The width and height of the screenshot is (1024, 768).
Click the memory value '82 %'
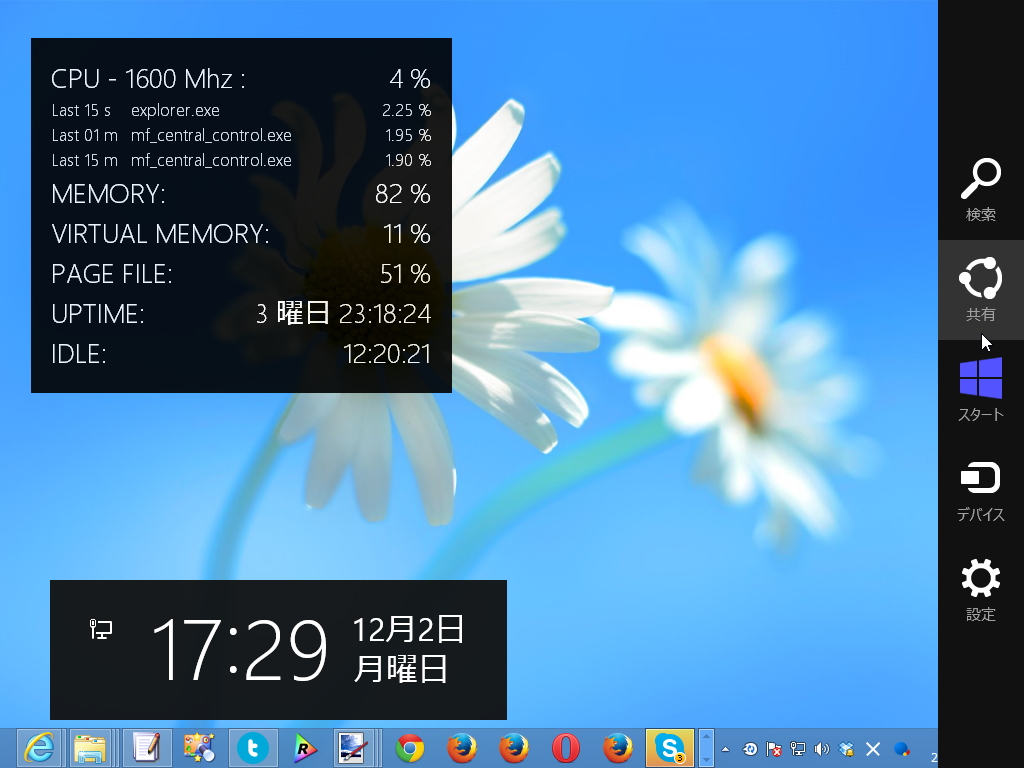(x=403, y=194)
